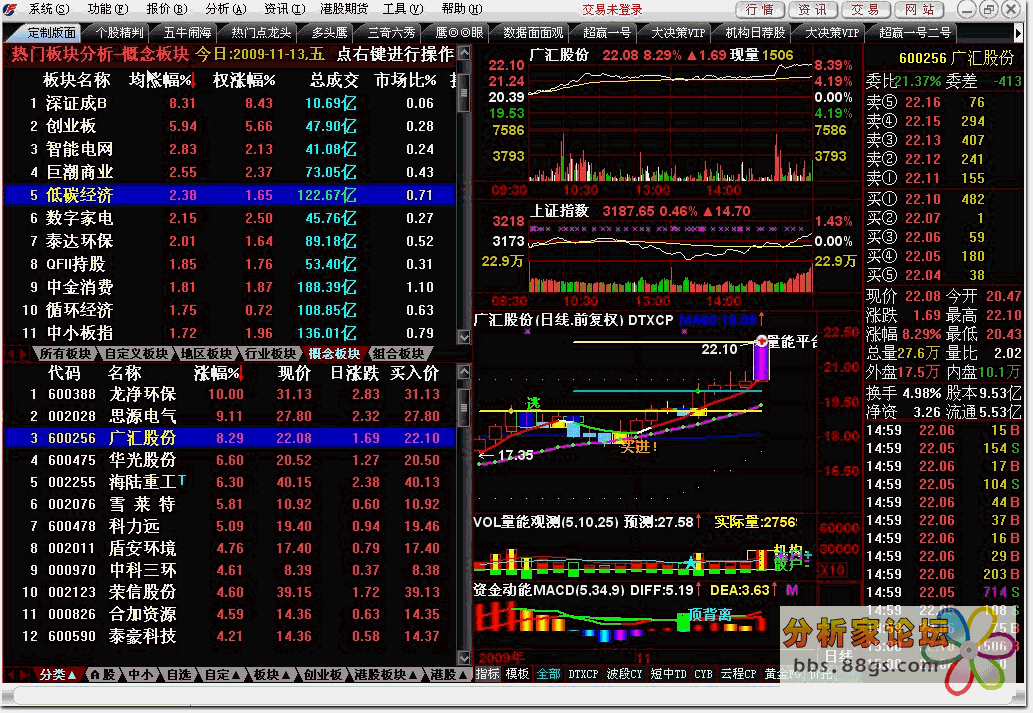Select the 指标 tab below the chart
This screenshot has height=713, width=1033.
pyautogui.click(x=488, y=674)
